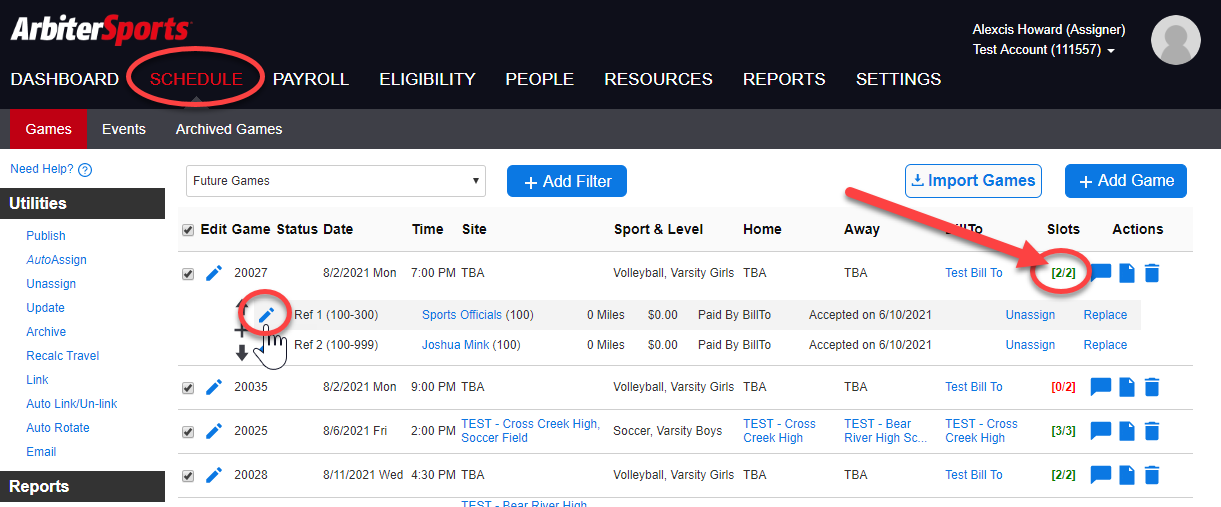1221x507 pixels.
Task: Open the message icon for game 20035
Action: click(1101, 387)
